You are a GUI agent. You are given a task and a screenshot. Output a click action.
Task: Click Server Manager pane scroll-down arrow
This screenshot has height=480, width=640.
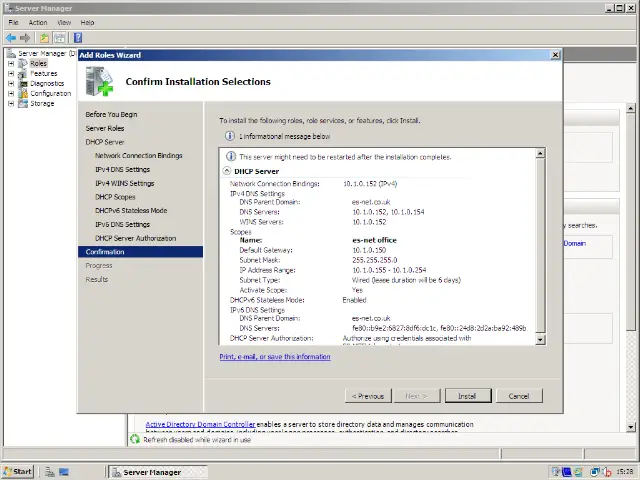(631, 427)
